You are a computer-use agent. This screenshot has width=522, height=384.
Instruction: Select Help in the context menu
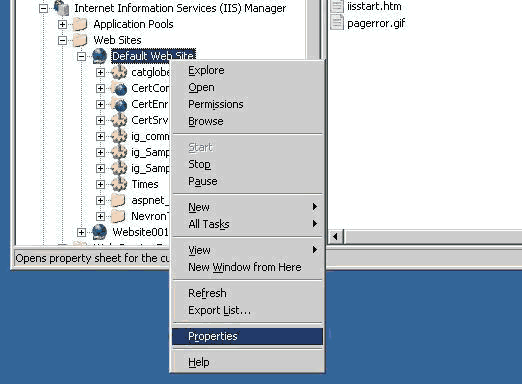point(247,362)
